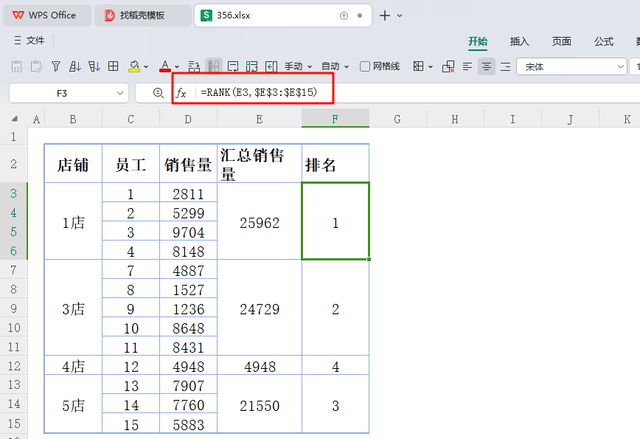640x439 pixels.
Task: Click into the formula bar RANK formula
Action: 259,93
